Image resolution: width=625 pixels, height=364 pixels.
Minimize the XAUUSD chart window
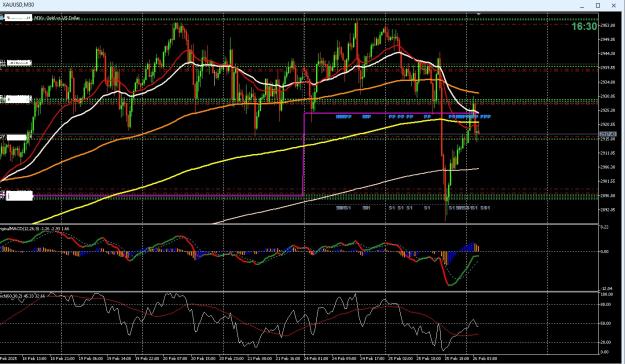(x=582, y=6)
